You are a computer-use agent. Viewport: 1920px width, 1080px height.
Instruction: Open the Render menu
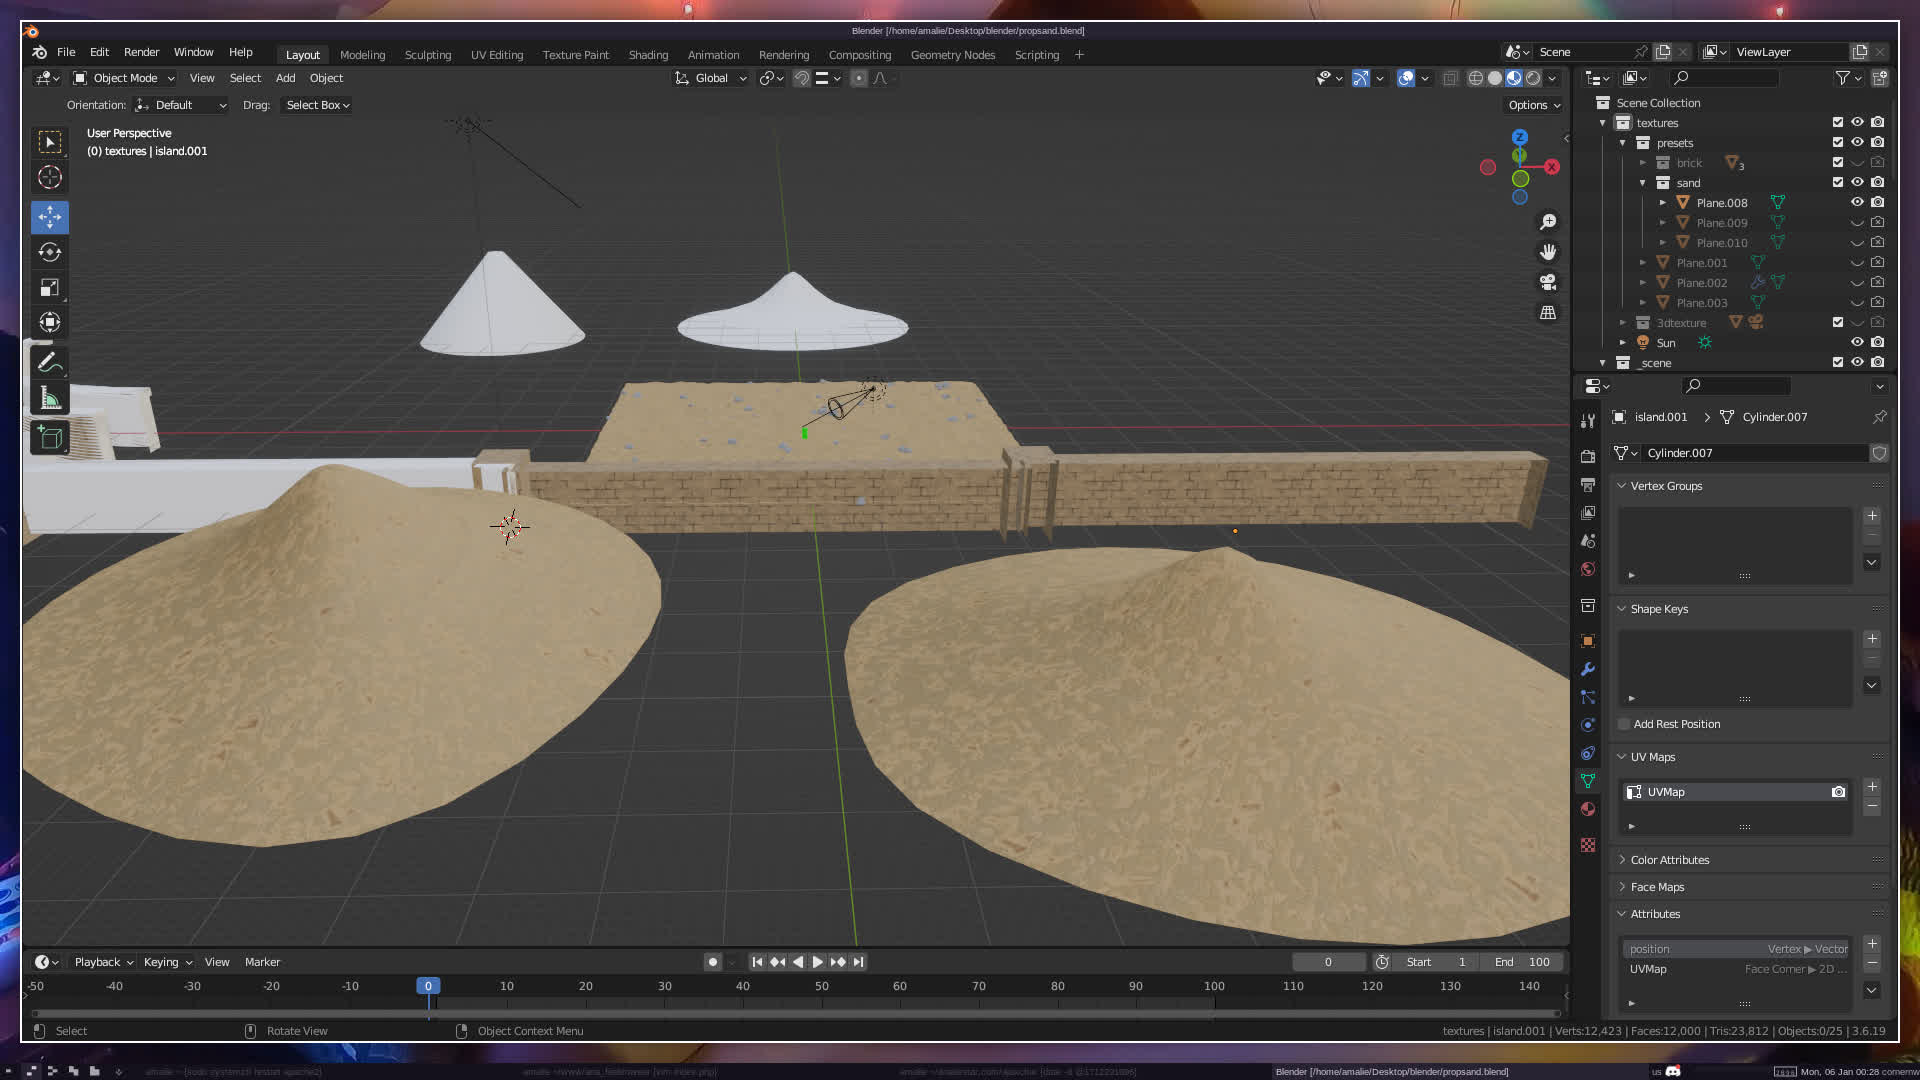pos(141,52)
